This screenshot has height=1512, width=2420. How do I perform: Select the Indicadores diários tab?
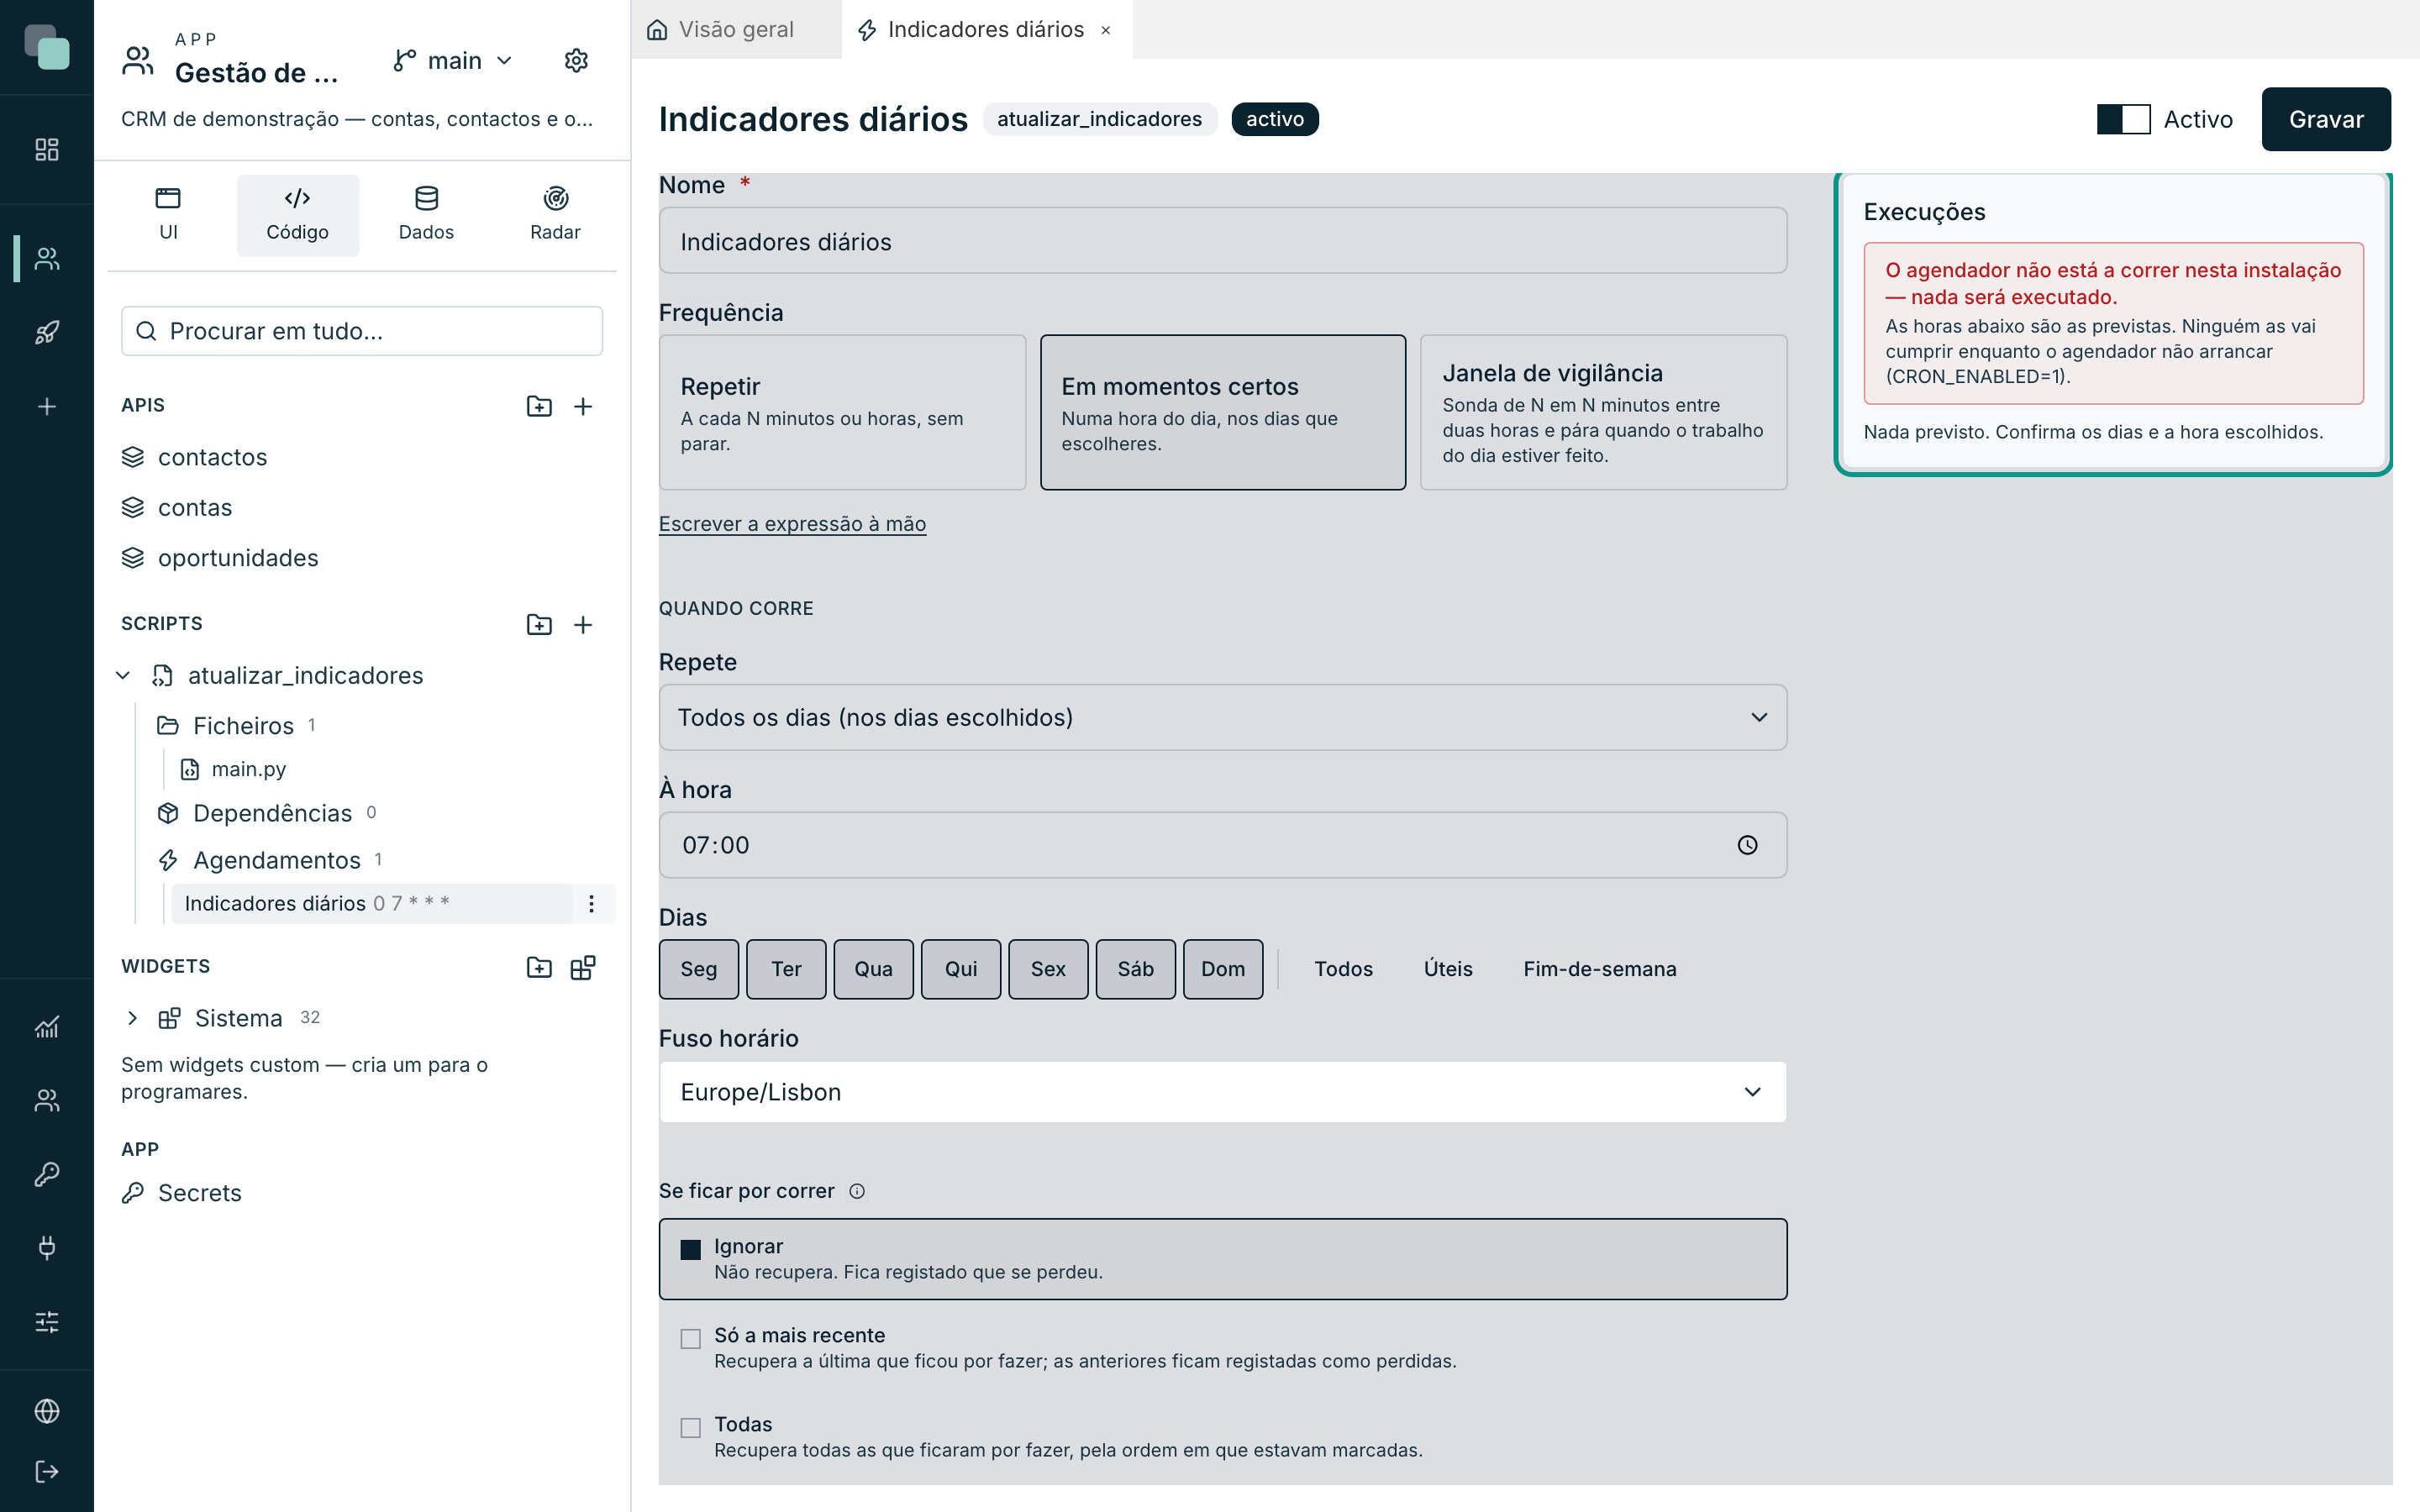(985, 29)
